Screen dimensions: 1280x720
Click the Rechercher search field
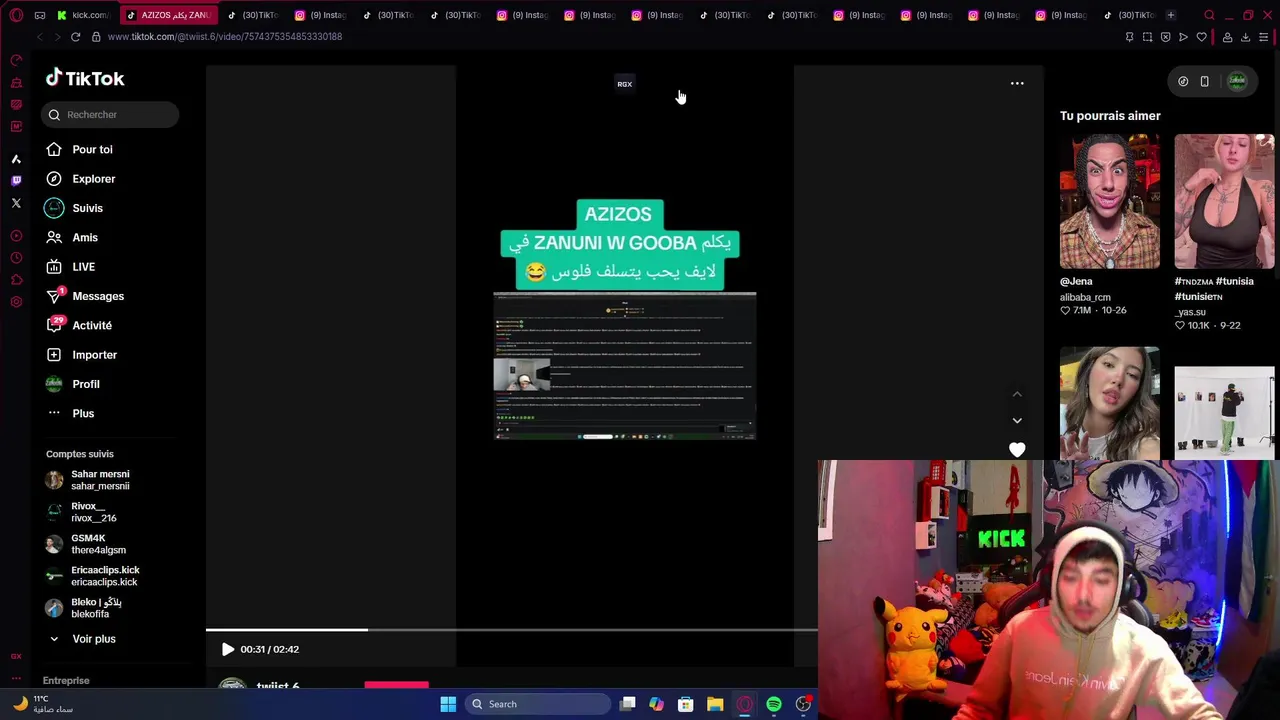(x=110, y=114)
